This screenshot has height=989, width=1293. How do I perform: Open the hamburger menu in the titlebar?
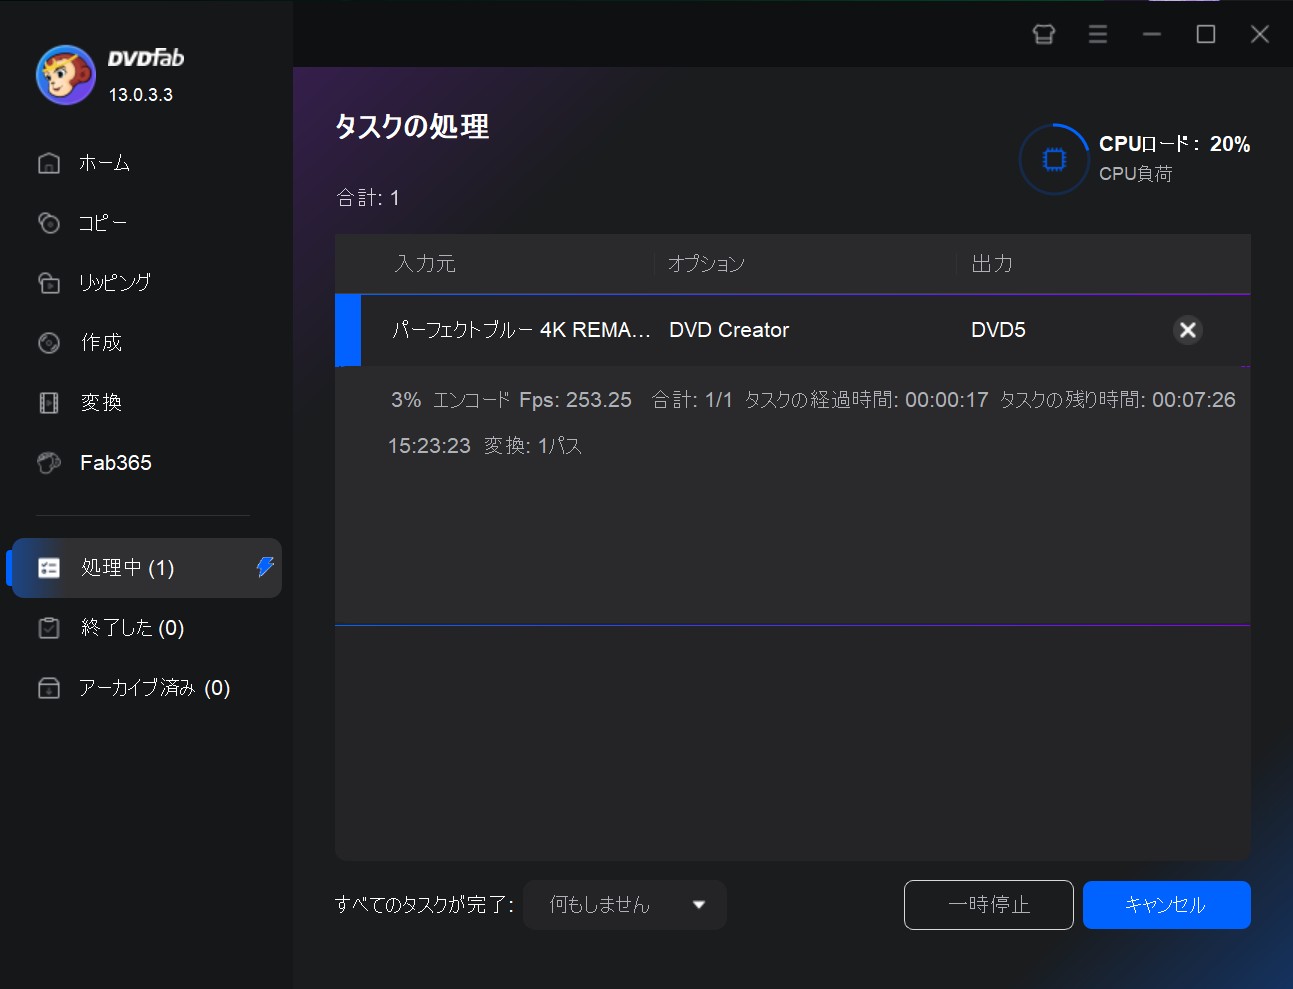[1097, 33]
